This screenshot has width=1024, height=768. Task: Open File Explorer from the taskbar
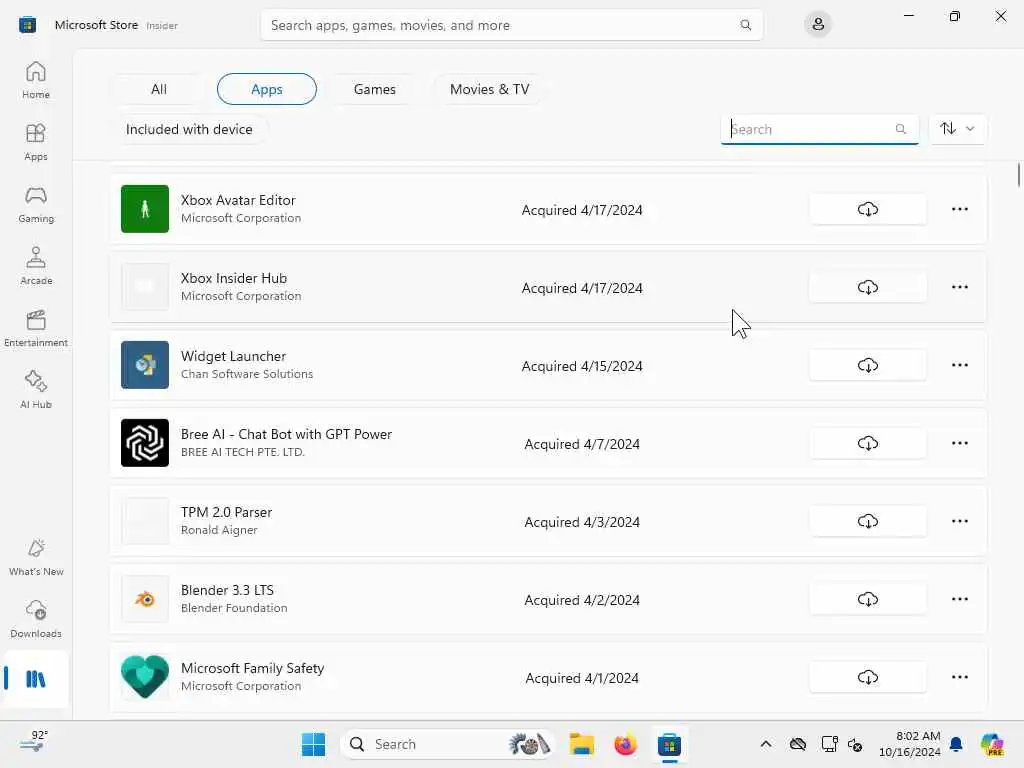point(581,744)
